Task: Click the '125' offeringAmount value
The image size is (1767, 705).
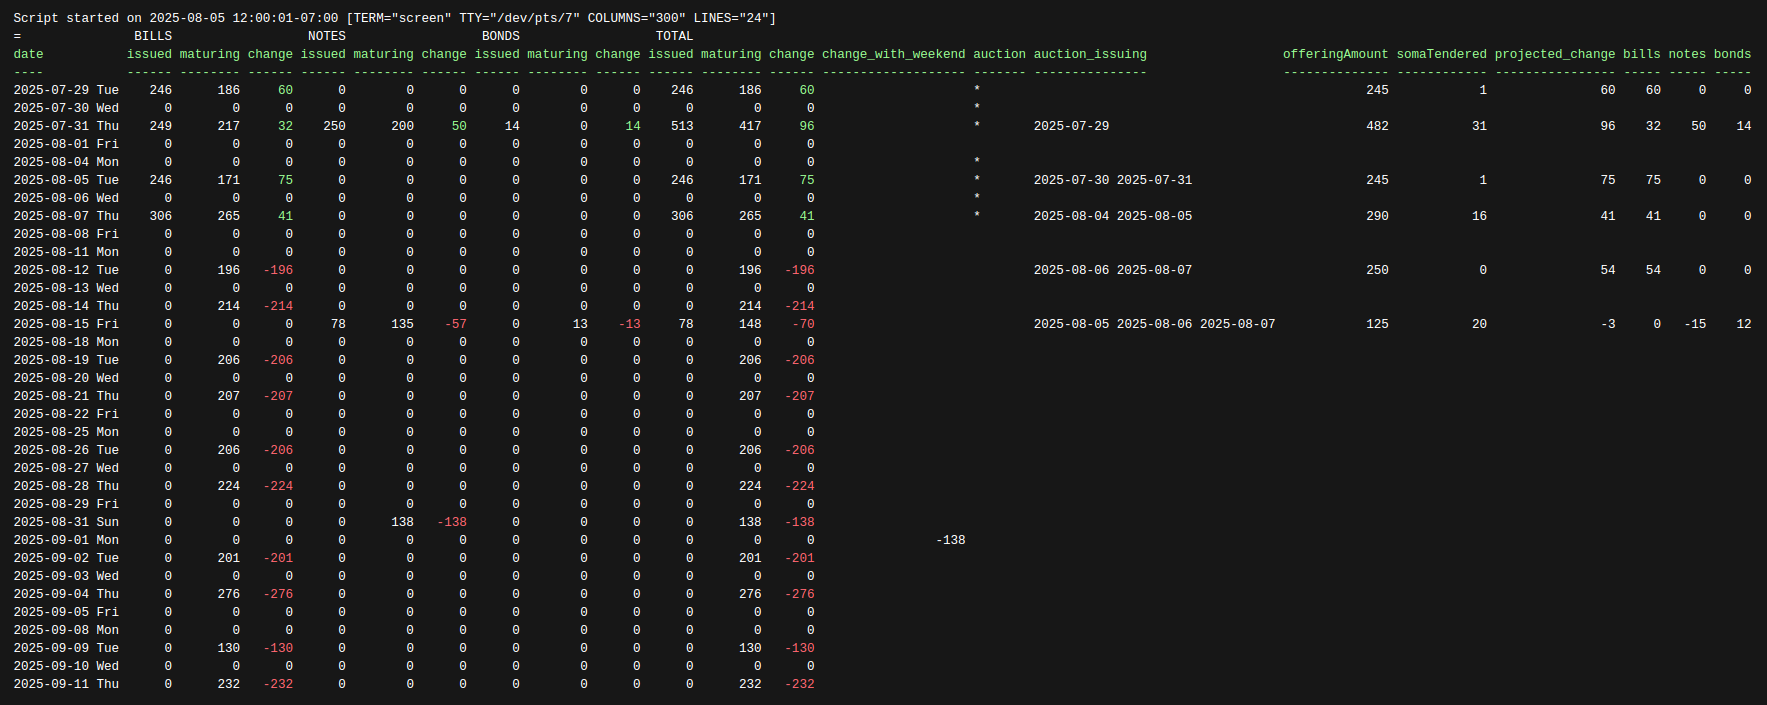Action: click(1377, 324)
